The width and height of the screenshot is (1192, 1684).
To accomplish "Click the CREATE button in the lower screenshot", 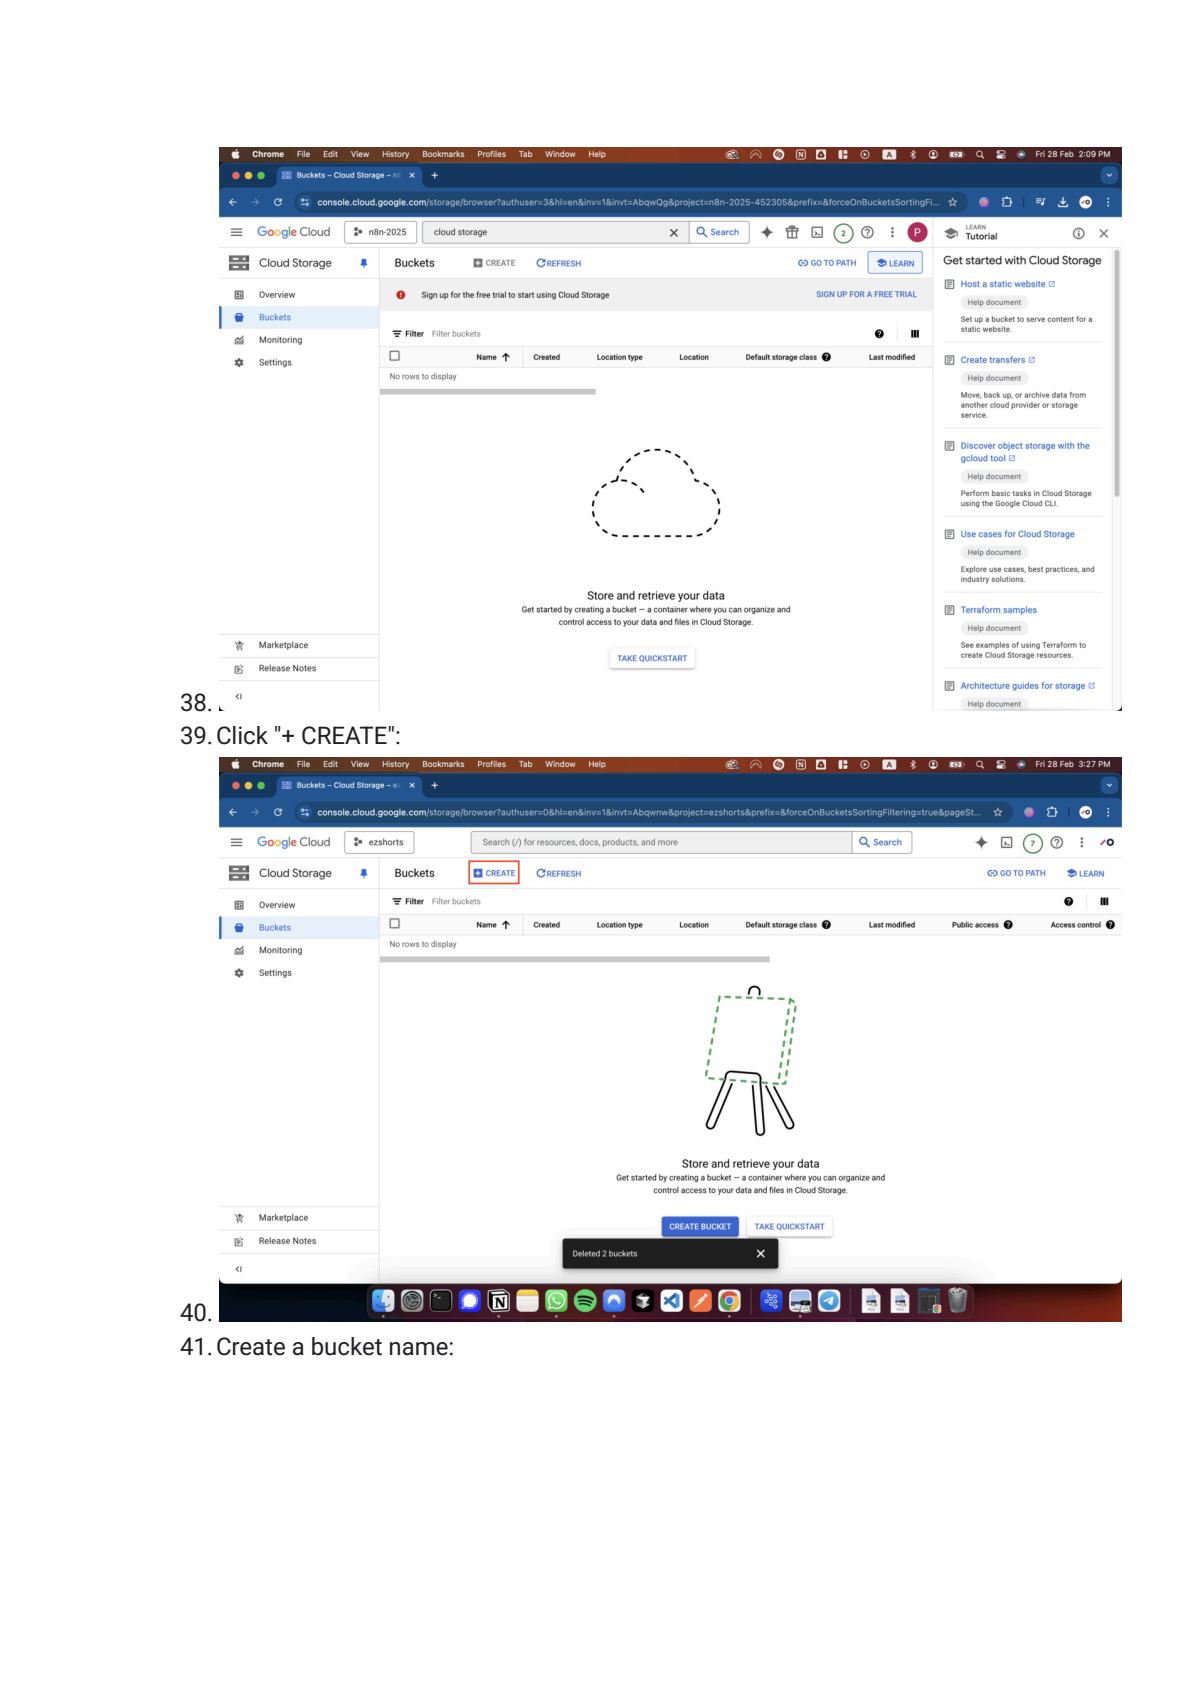I will pos(494,873).
